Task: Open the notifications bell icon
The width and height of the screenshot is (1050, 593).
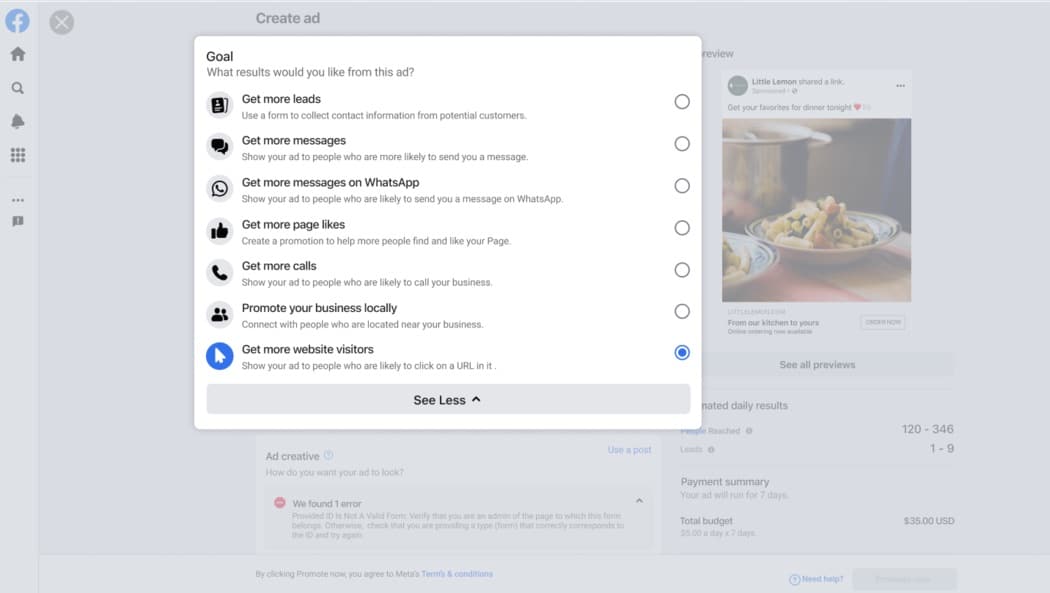Action: coord(18,121)
